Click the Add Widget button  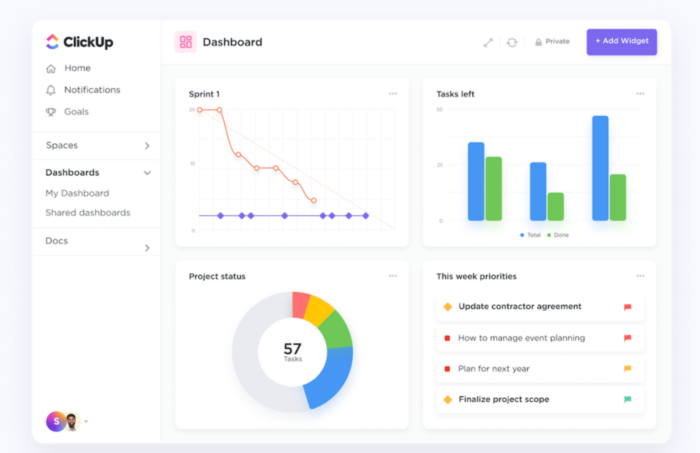(x=621, y=42)
